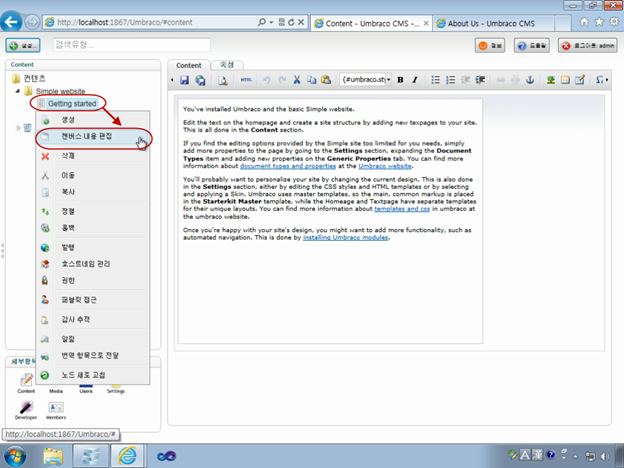
Task: Cut selection with the scissors toolbar icon
Action: point(297,80)
